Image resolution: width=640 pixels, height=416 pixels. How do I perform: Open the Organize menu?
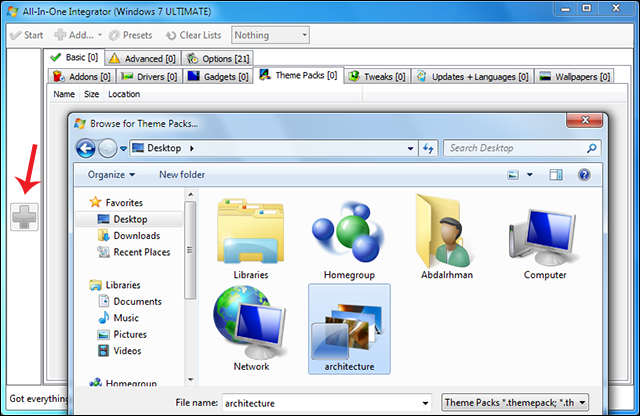111,175
